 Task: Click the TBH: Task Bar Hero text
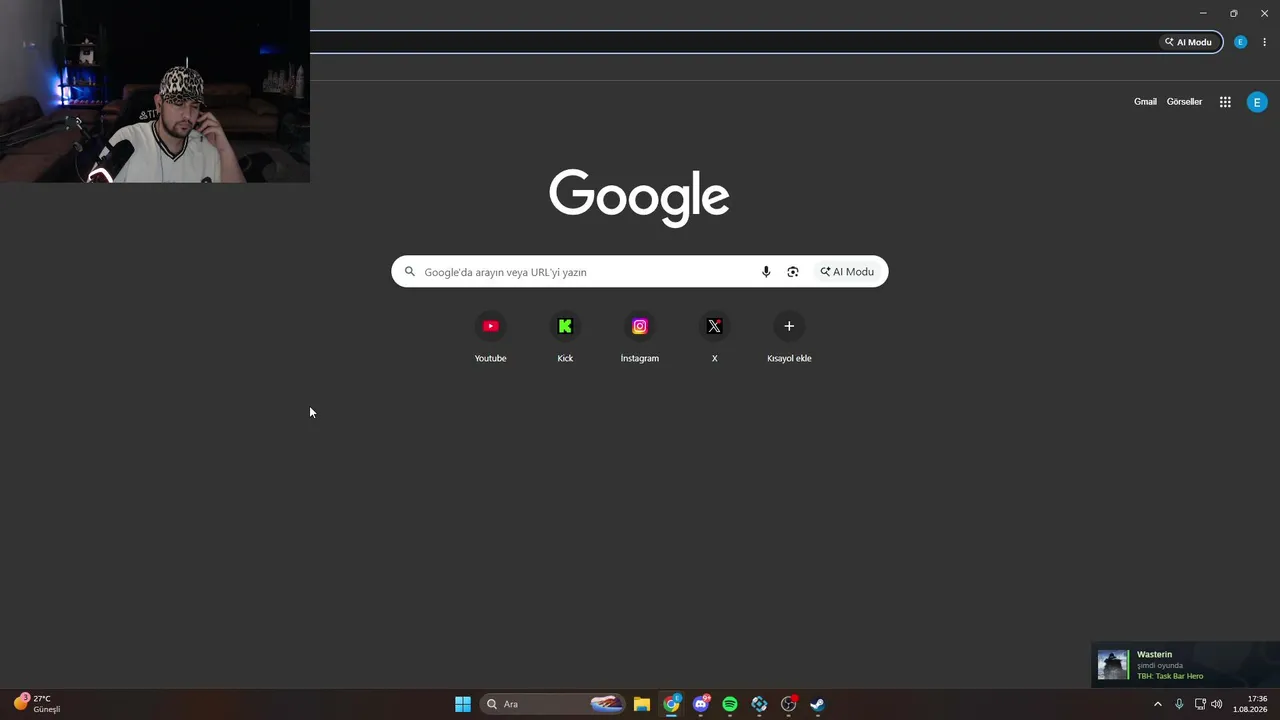[x=1170, y=676]
